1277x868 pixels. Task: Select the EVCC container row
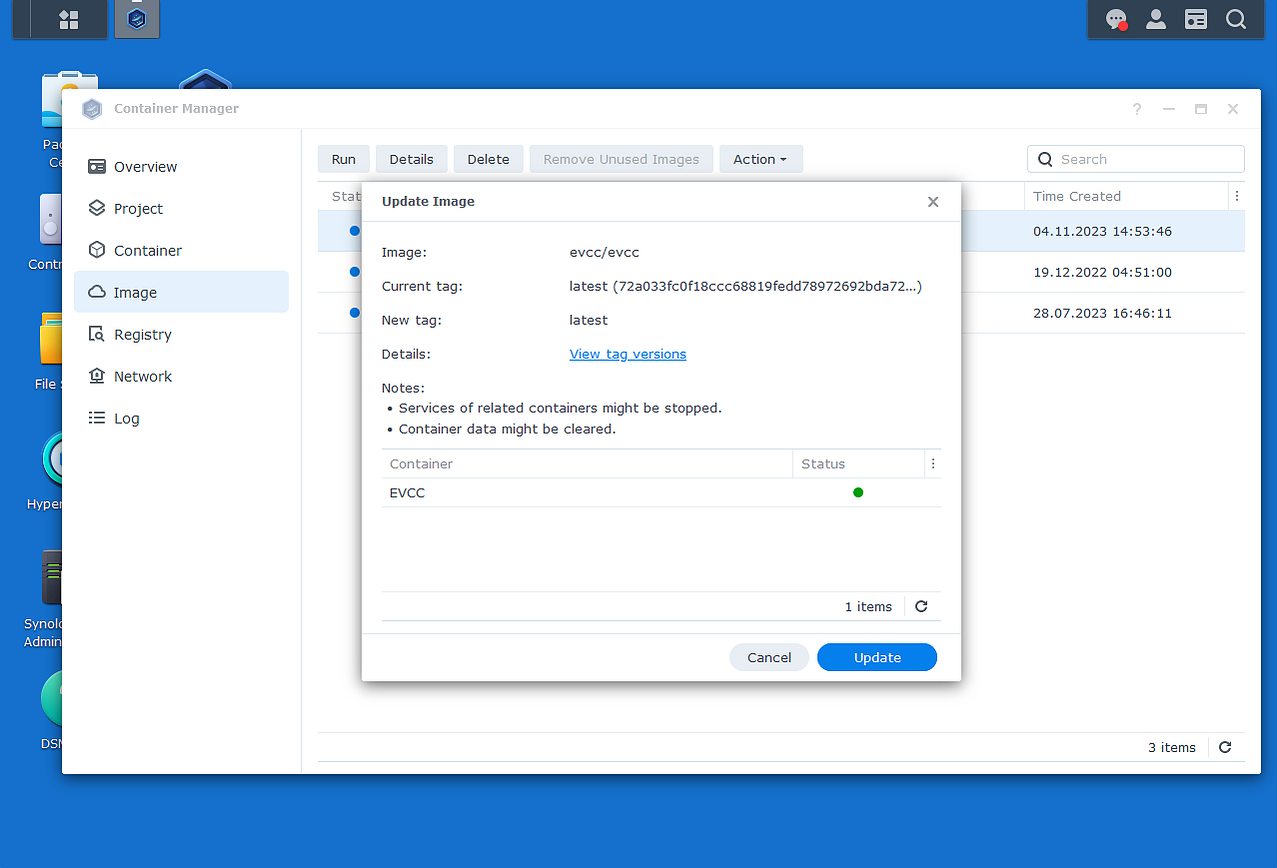[661, 493]
